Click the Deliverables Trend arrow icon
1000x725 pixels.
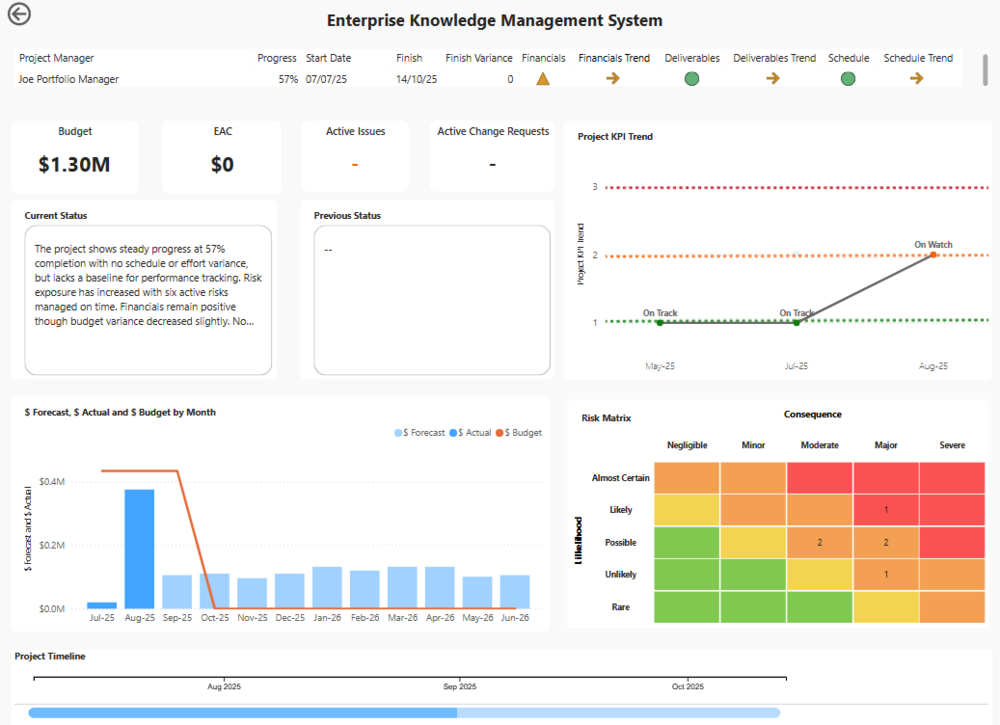coord(773,79)
